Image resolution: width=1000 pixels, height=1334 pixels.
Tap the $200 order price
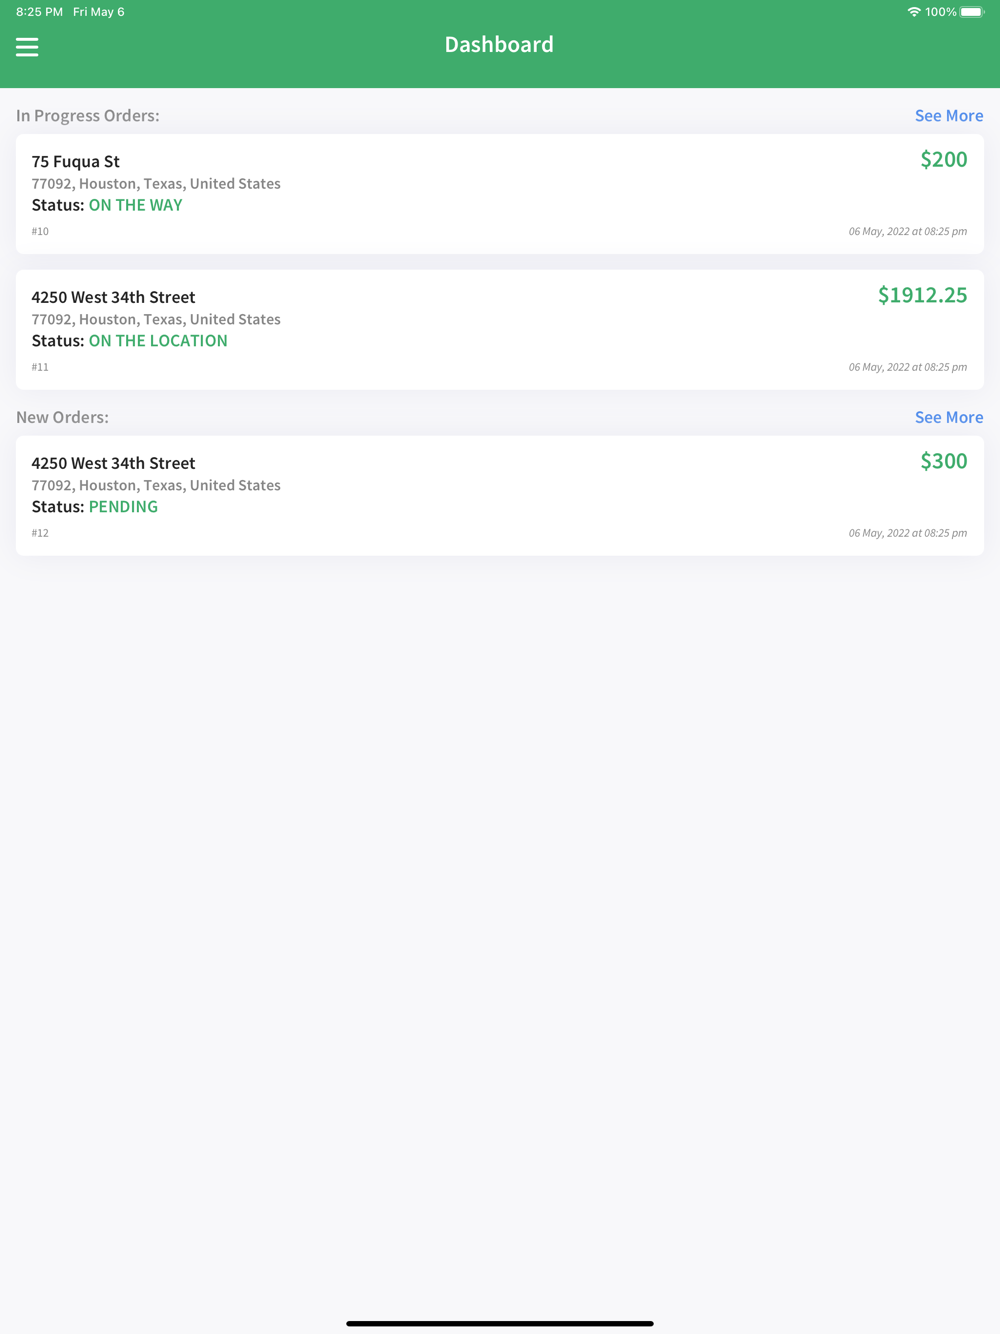[x=943, y=160]
